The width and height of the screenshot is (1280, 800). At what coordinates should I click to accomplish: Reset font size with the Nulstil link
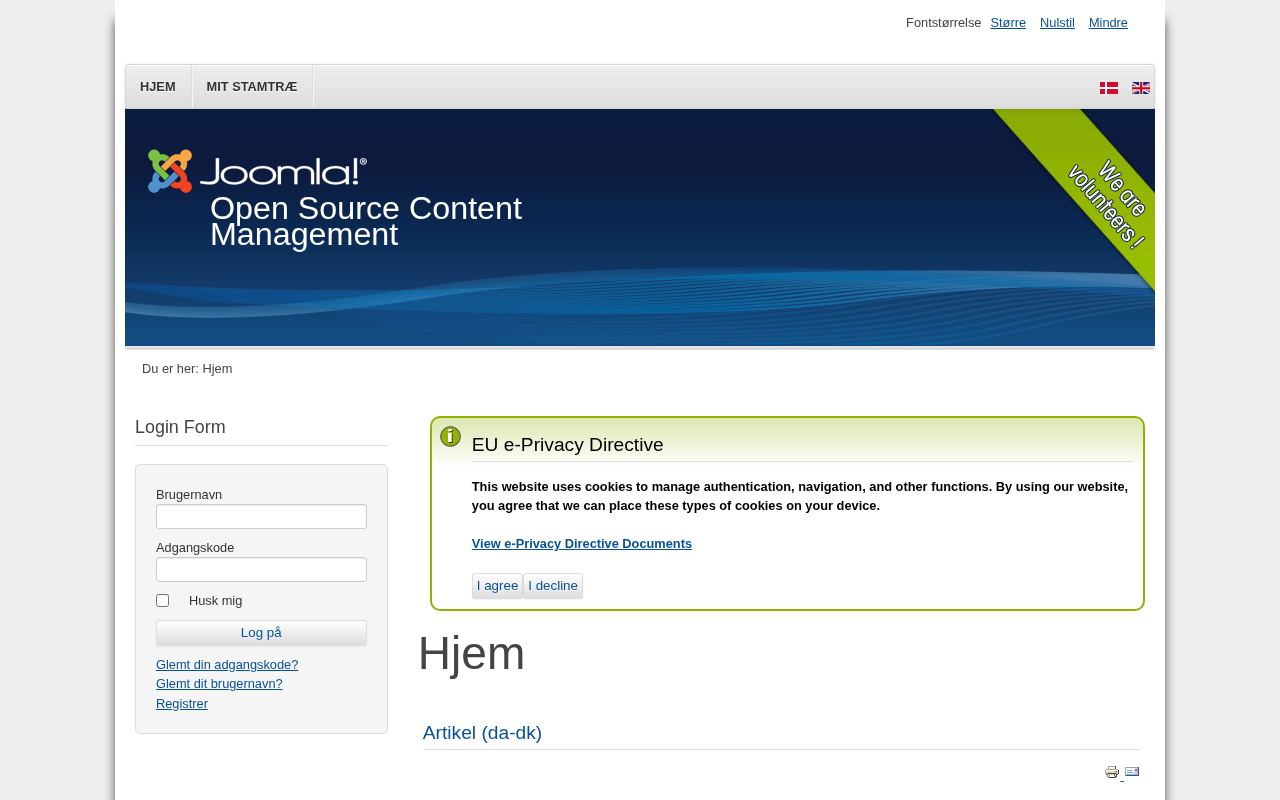[1057, 23]
